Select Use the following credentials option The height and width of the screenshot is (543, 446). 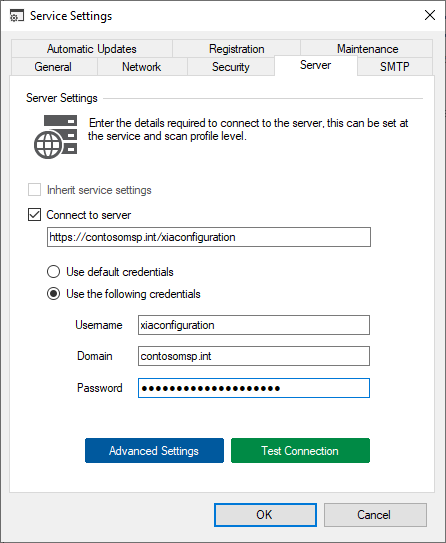(x=53, y=294)
